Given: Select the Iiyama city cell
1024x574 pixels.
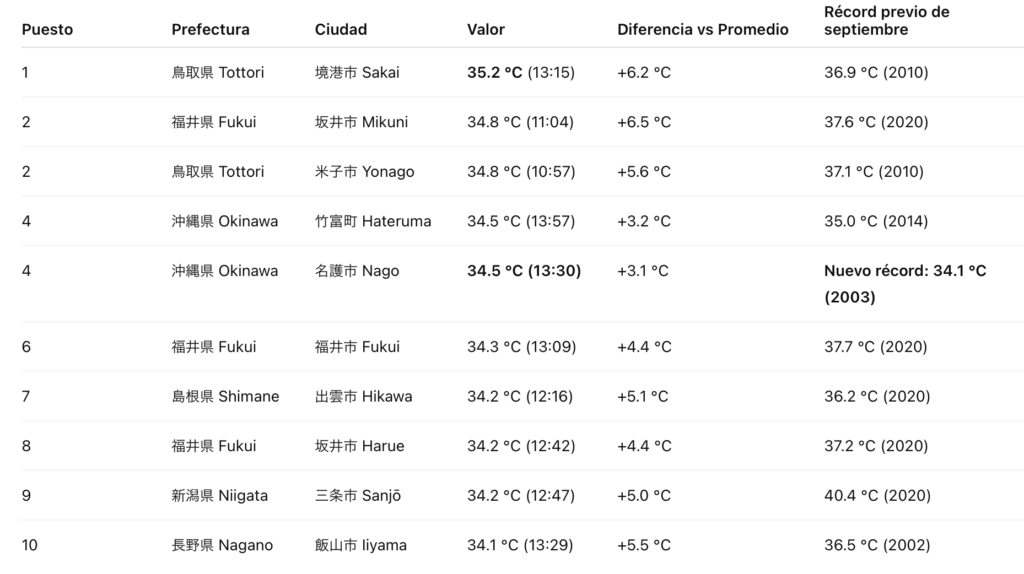Looking at the screenshot, I should tap(360, 545).
